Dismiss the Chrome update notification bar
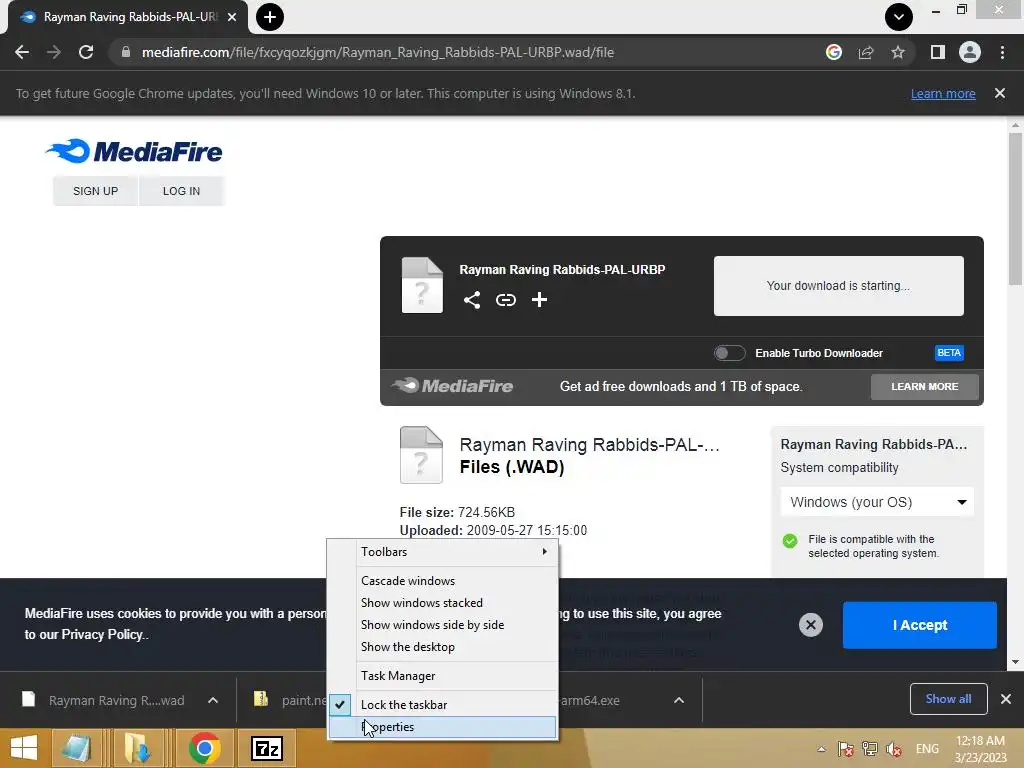Viewport: 1024px width, 768px height. pos(1000,93)
